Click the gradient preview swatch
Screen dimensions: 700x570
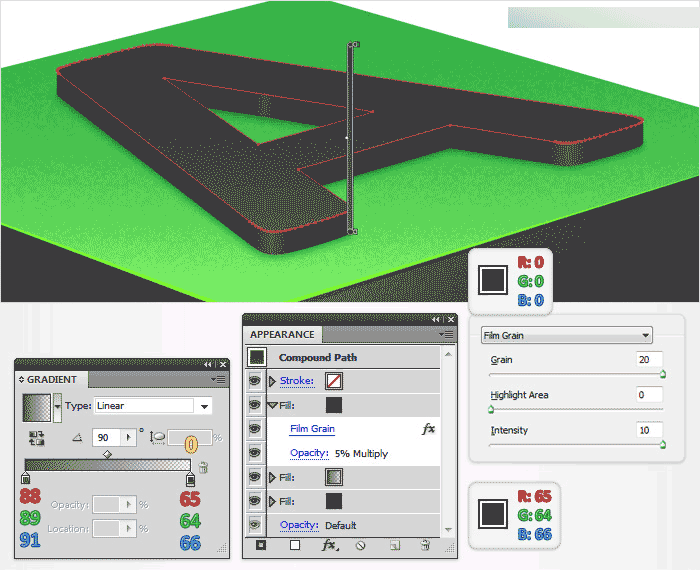[37, 408]
